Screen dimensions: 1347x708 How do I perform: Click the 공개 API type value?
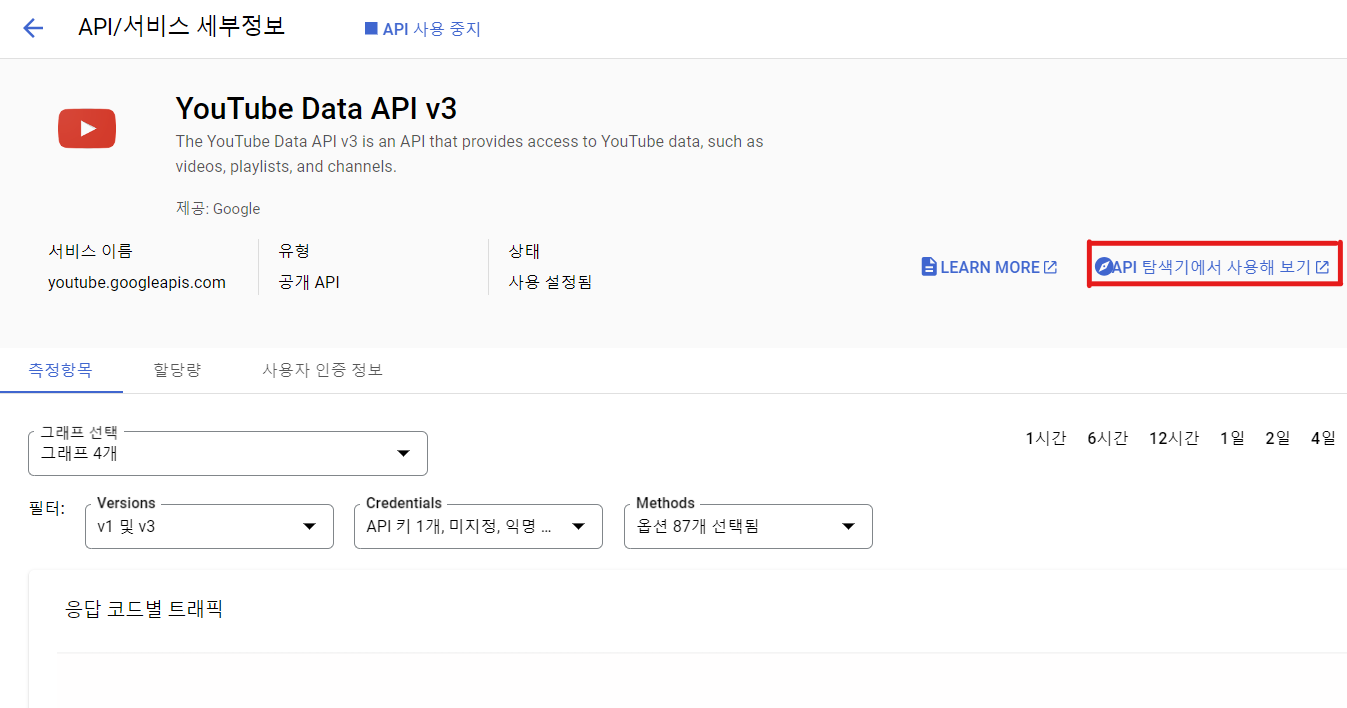(x=309, y=282)
